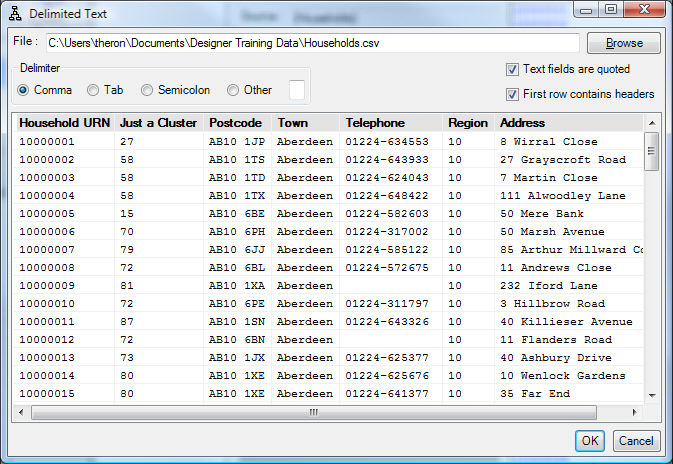
Task: Click telephone 01224-634553
Action: pos(387,142)
